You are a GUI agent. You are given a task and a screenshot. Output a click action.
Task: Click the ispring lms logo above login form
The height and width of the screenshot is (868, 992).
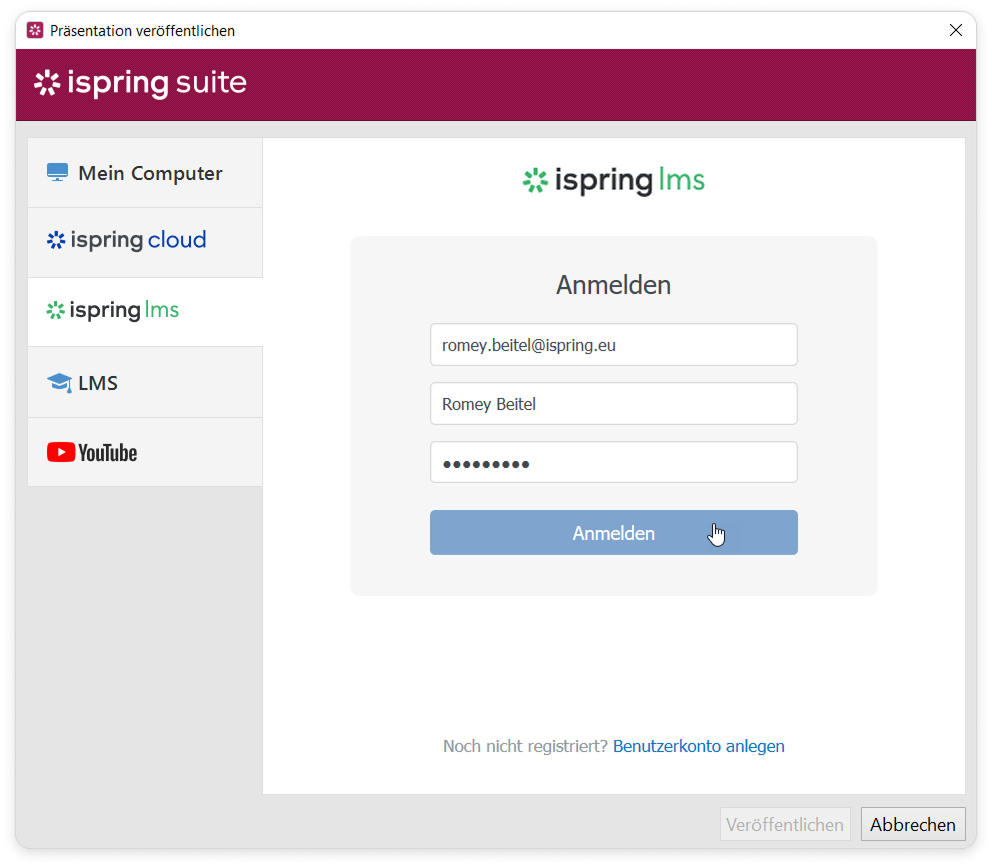point(613,181)
